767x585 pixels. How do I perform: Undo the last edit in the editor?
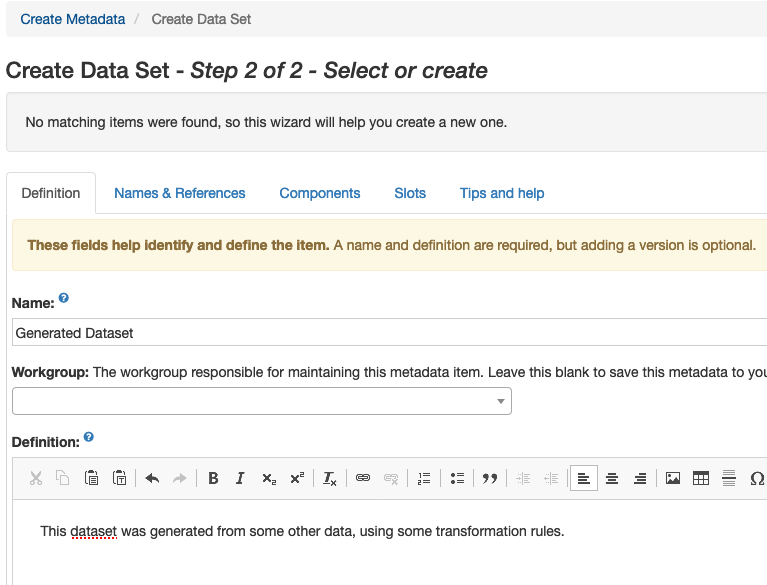tap(152, 479)
